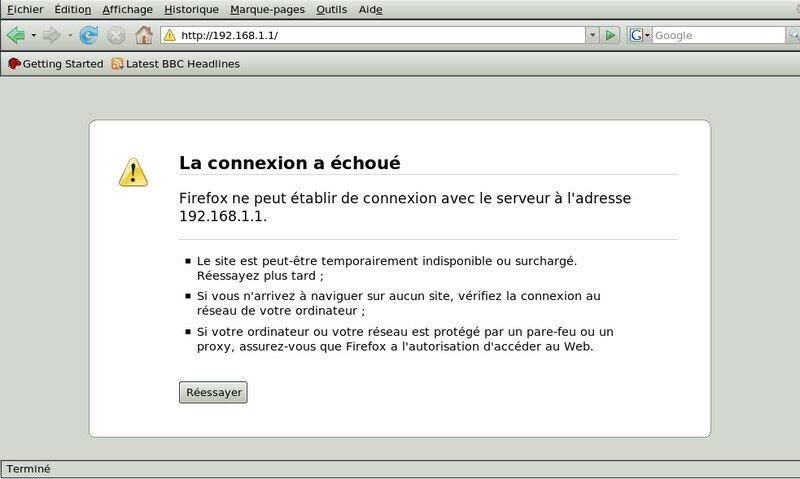The image size is (800, 479).
Task: Open the Édition menu
Action: [x=72, y=9]
